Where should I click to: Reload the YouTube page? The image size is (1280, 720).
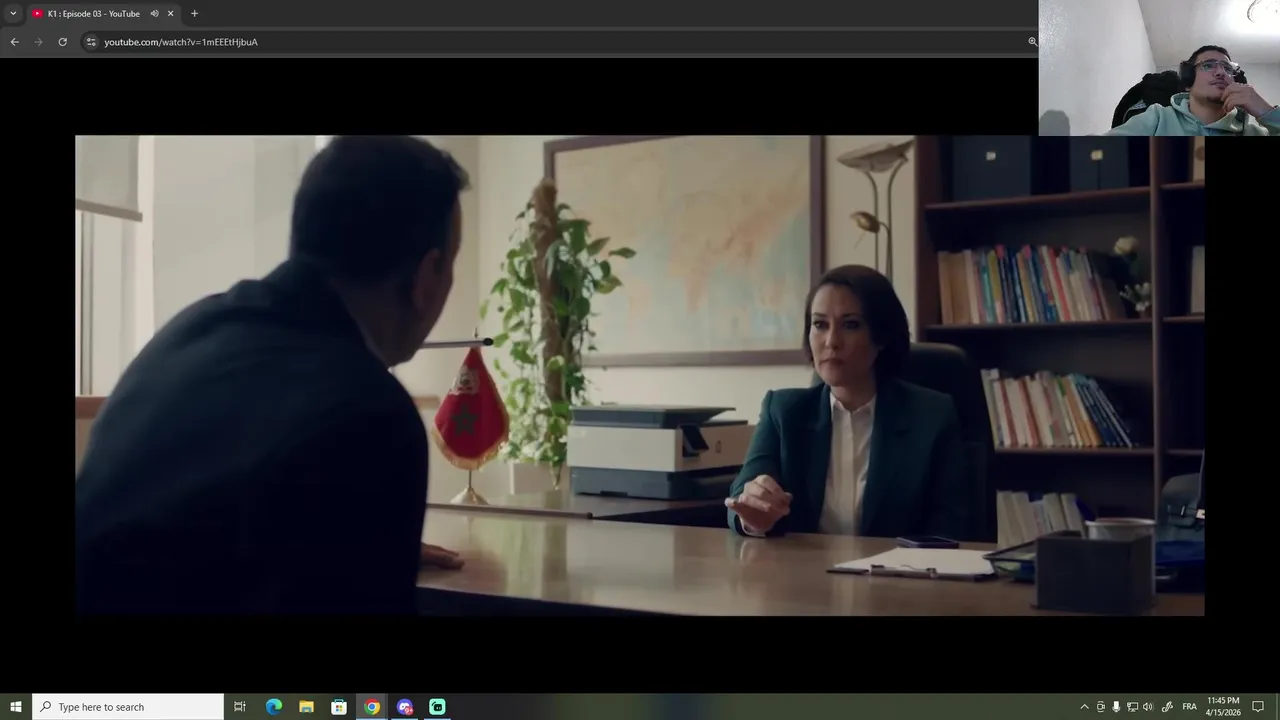point(62,42)
